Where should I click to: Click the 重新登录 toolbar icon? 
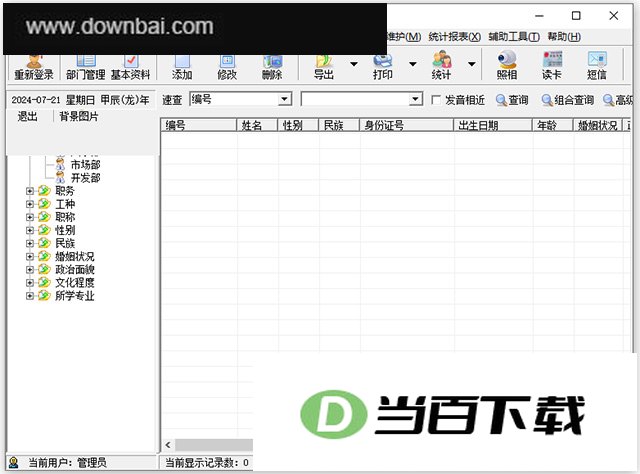coord(34,68)
